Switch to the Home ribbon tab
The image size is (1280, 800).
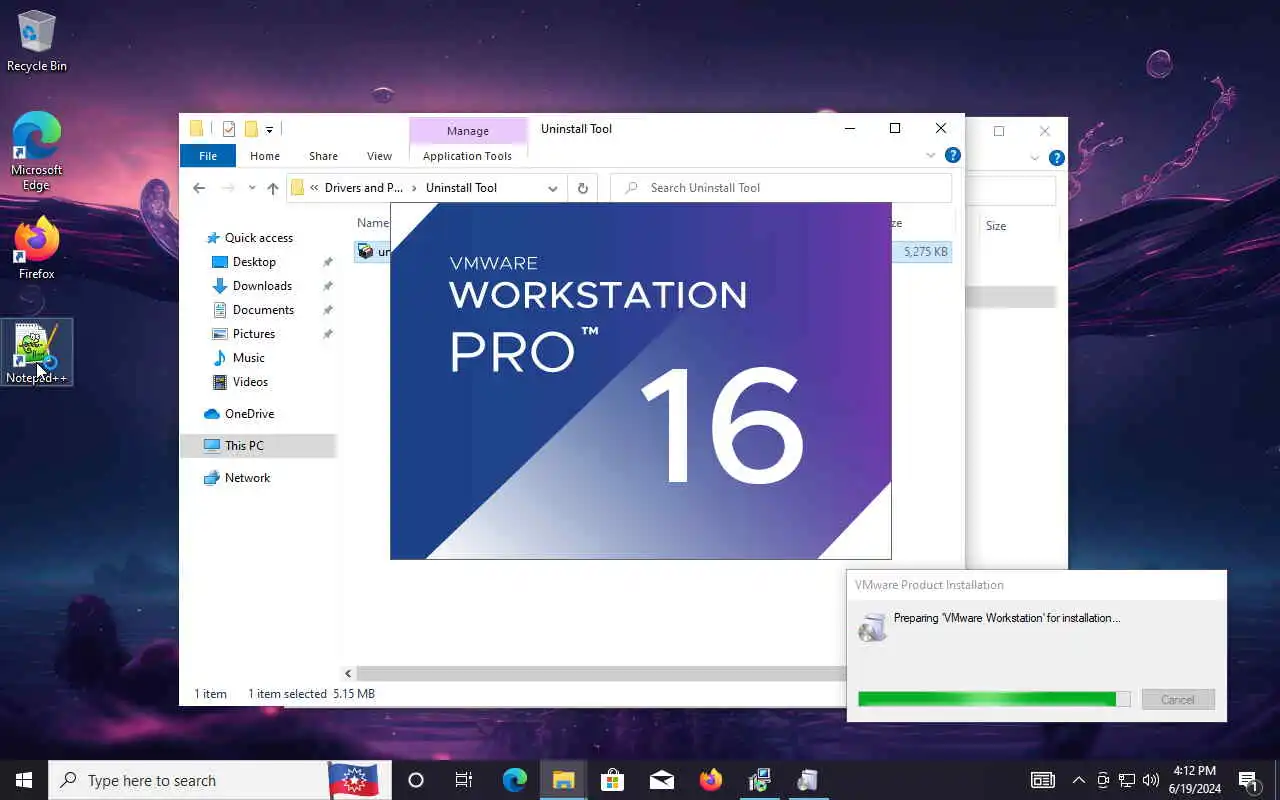(265, 156)
